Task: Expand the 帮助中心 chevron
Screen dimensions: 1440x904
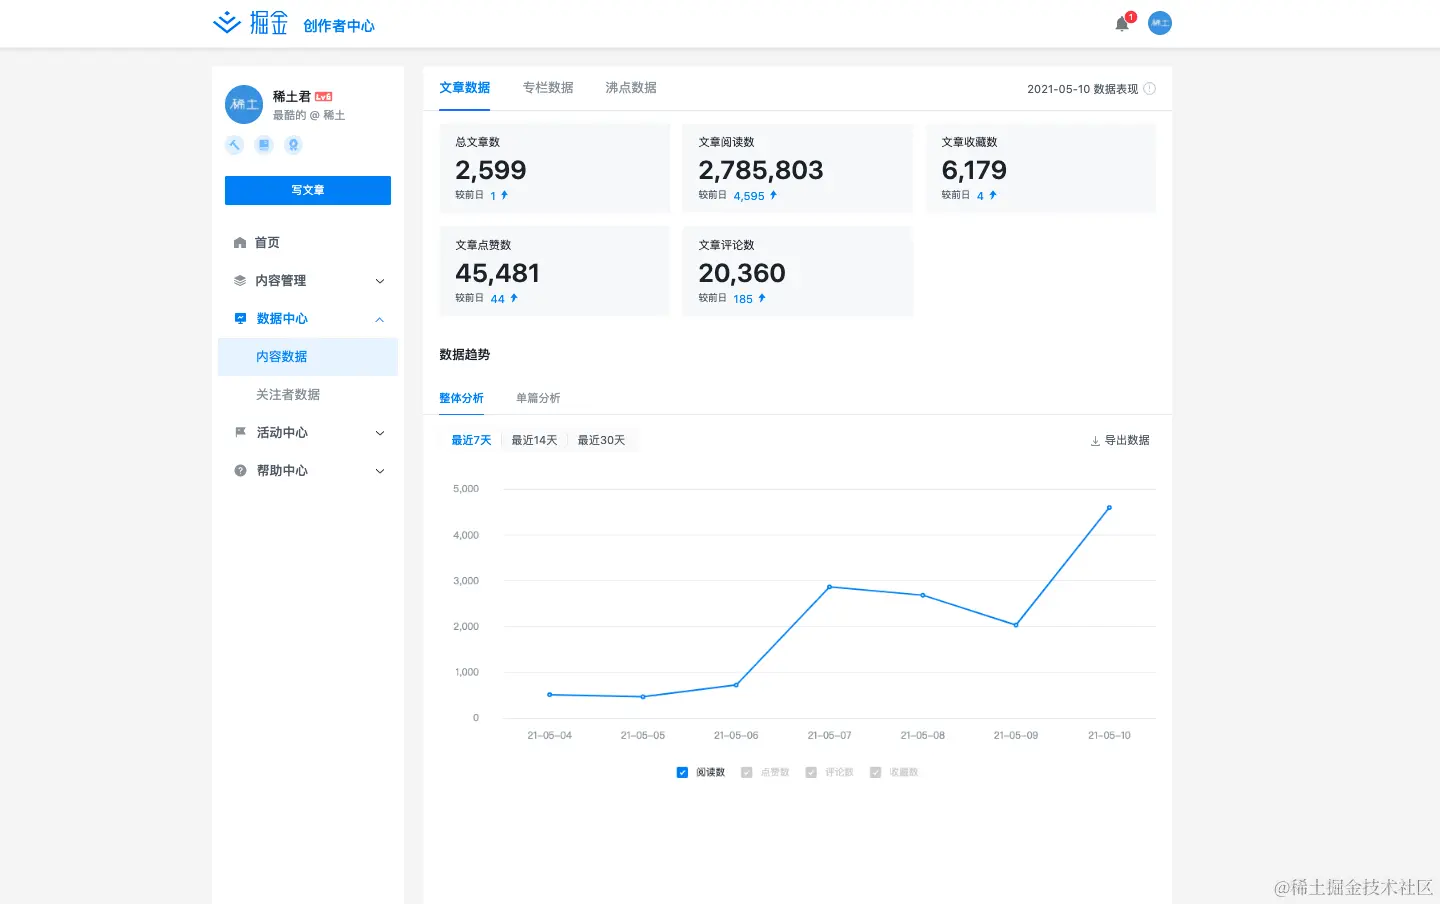Action: point(380,472)
